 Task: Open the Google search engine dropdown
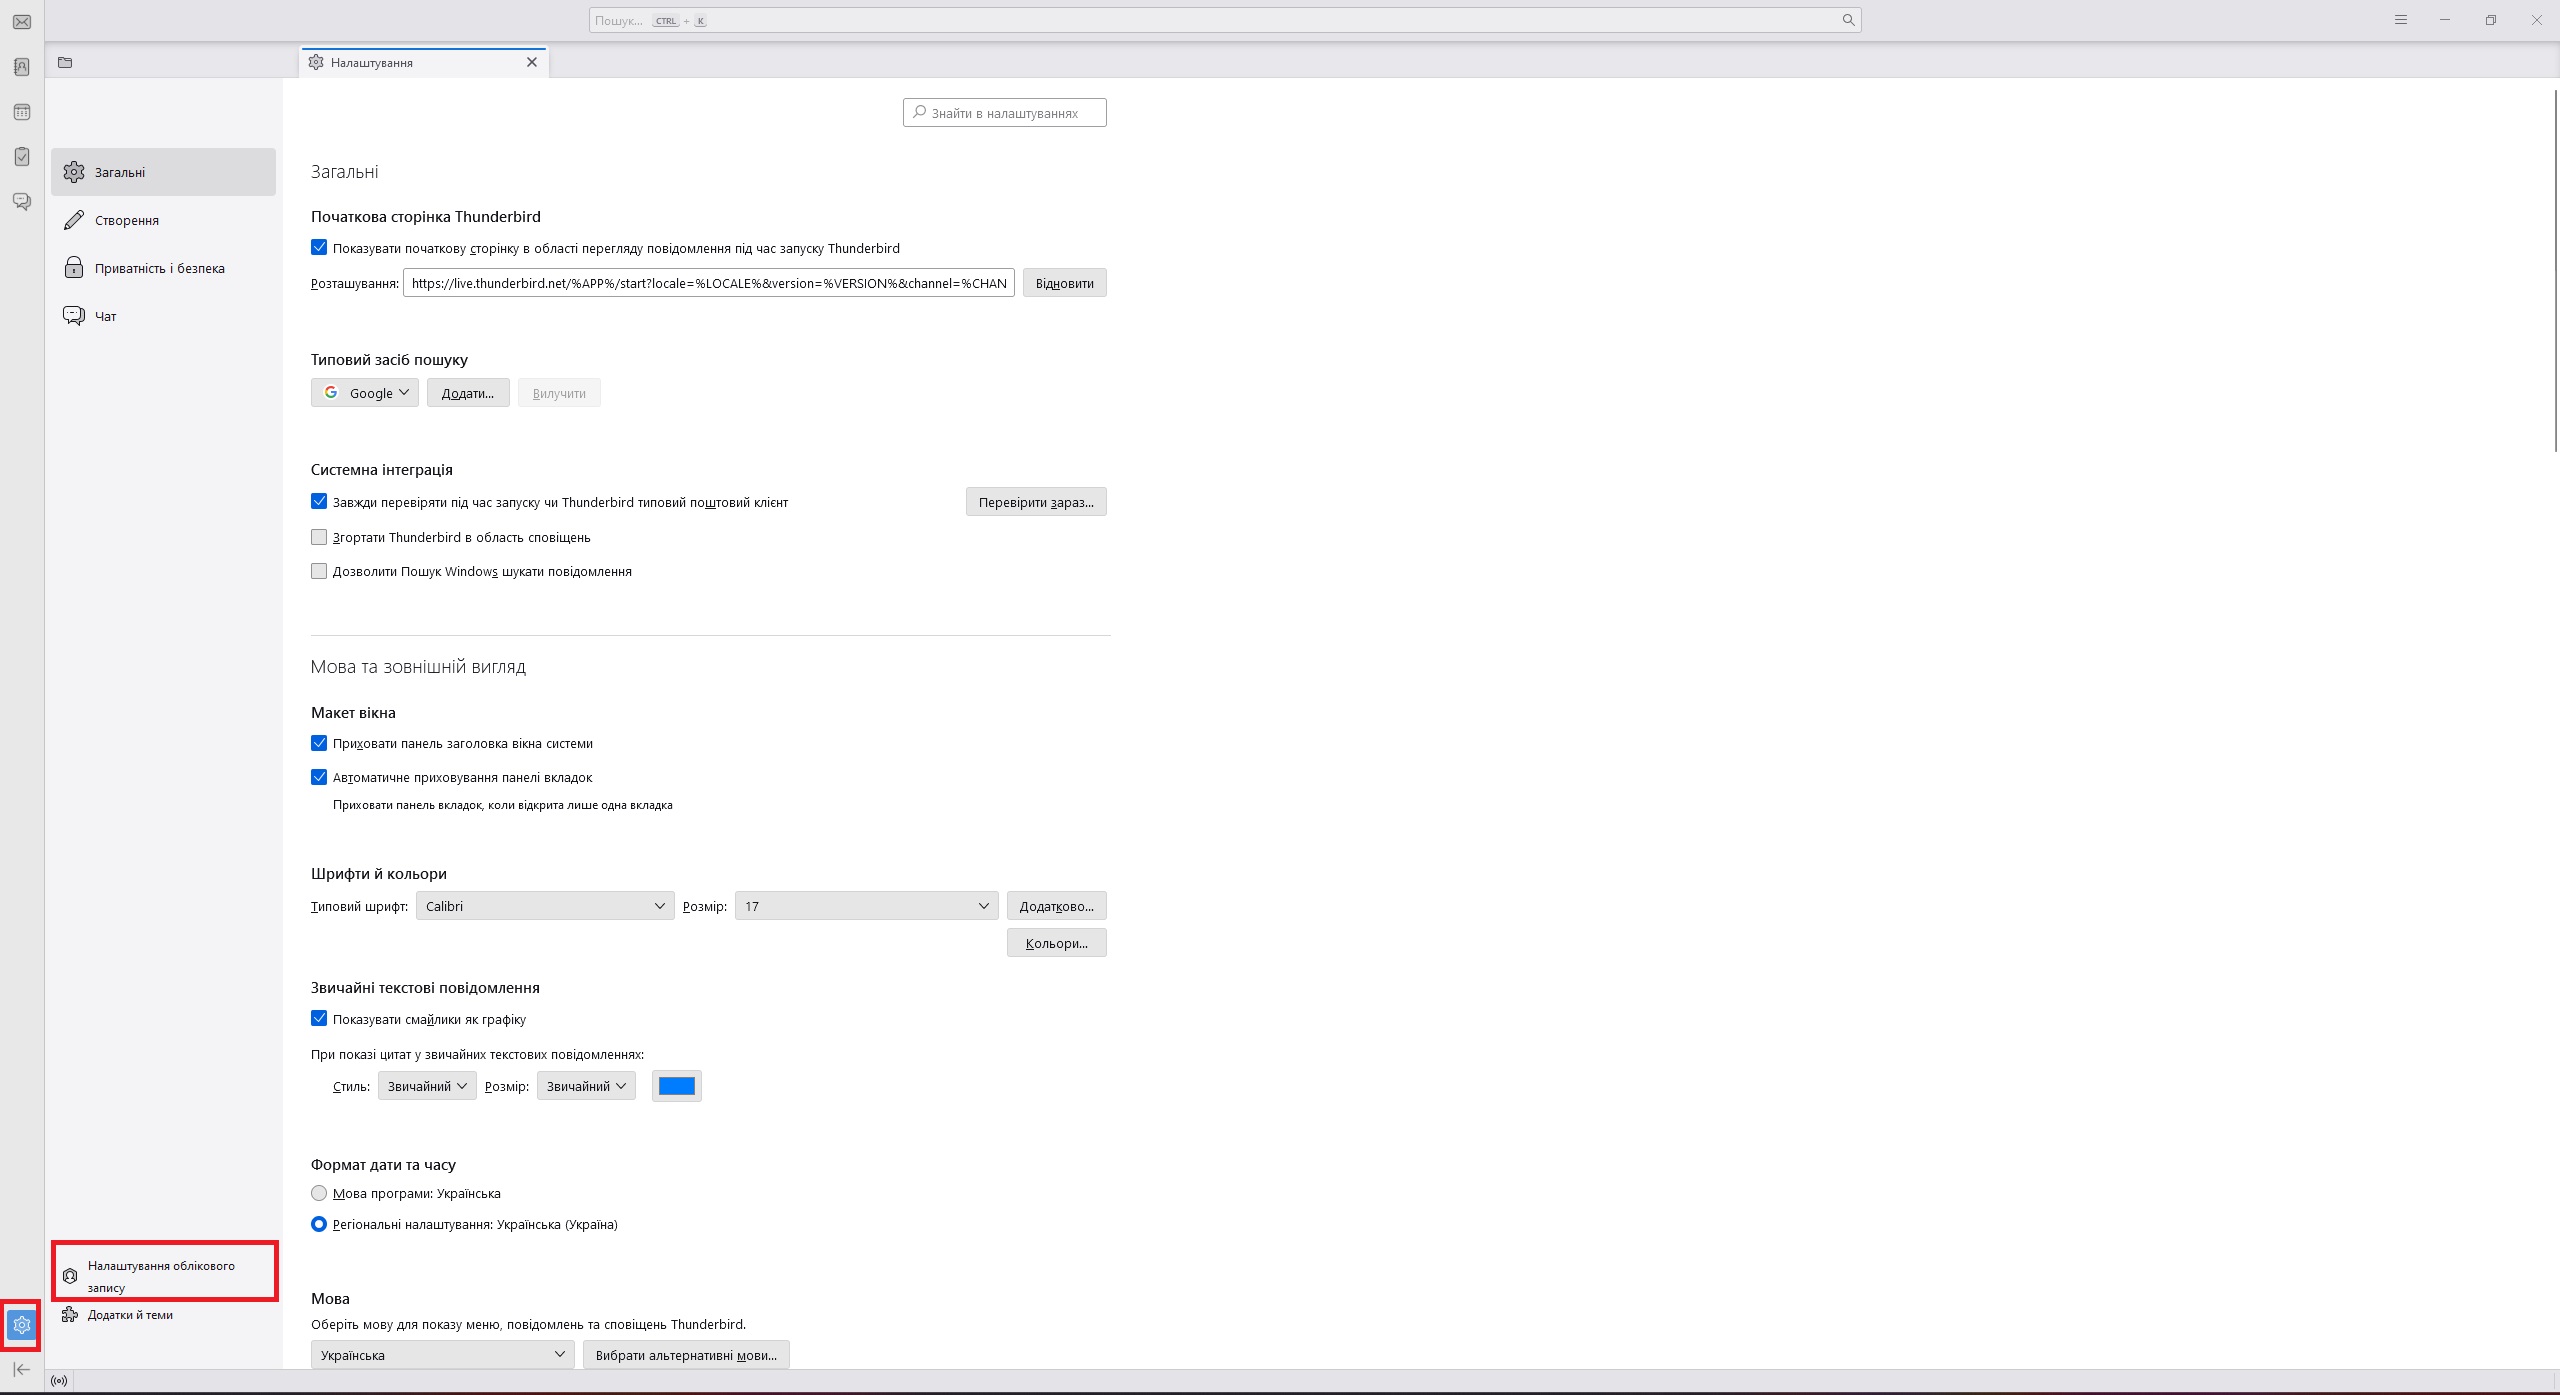(365, 393)
